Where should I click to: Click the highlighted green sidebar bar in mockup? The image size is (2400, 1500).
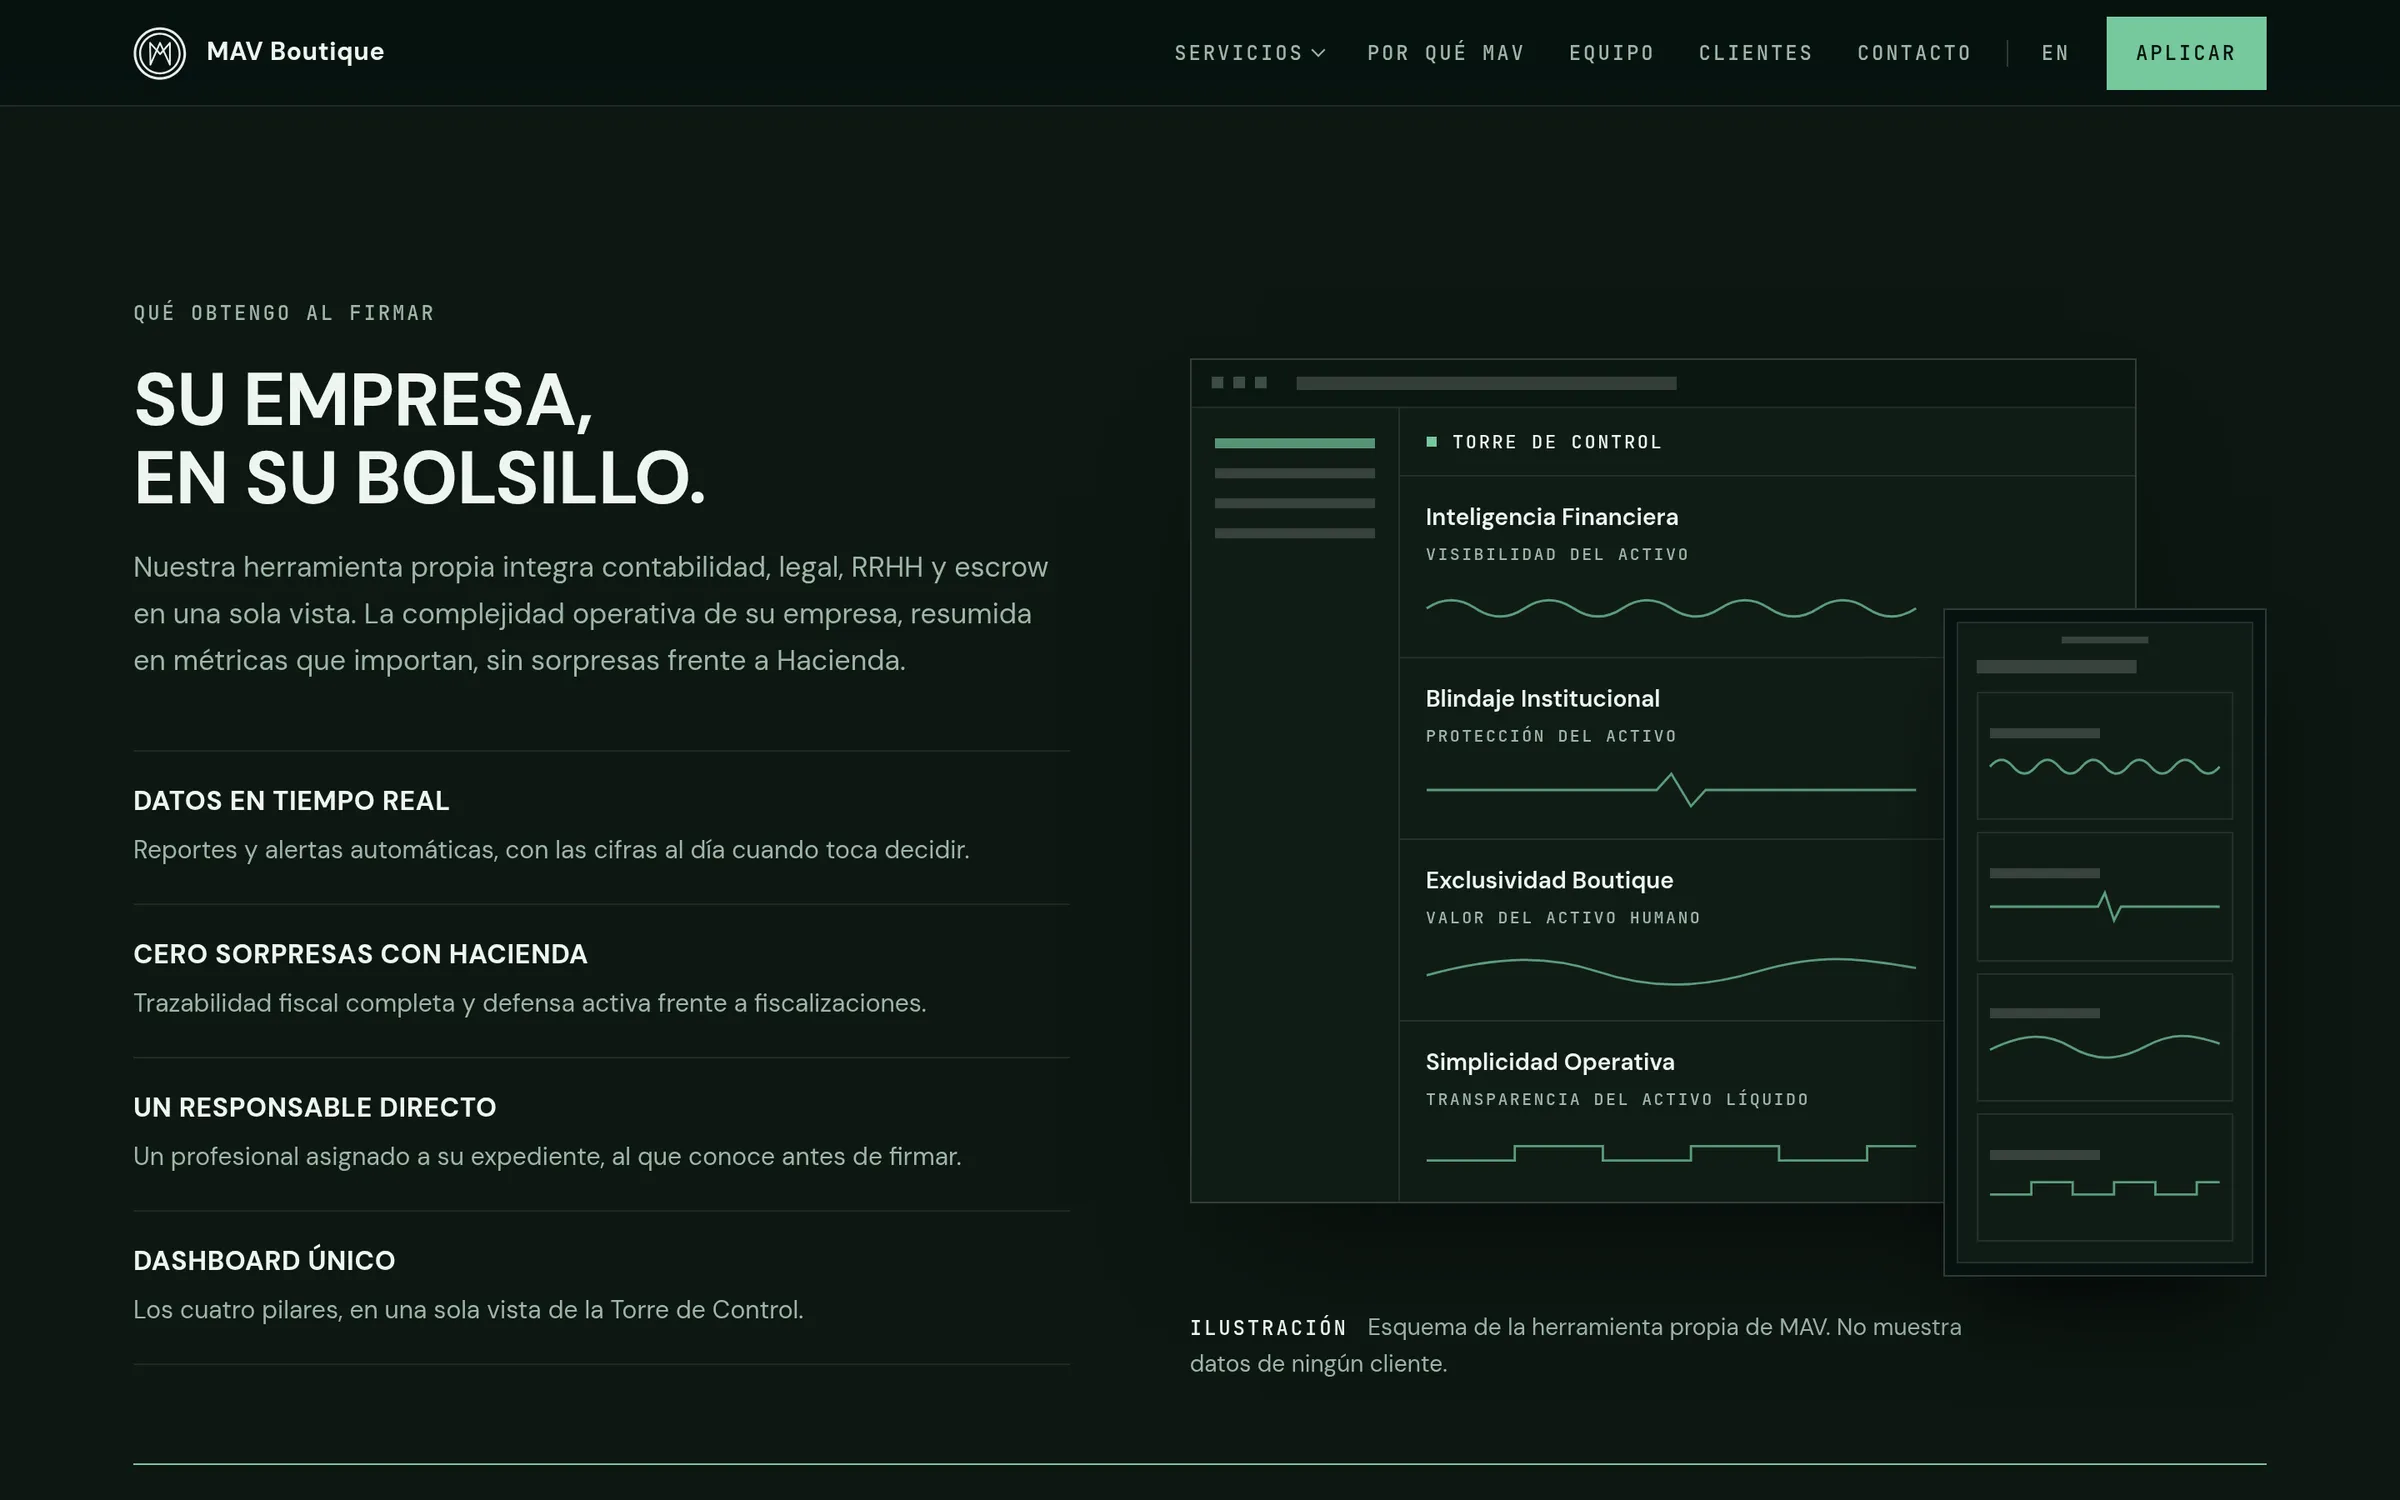coord(1294,443)
